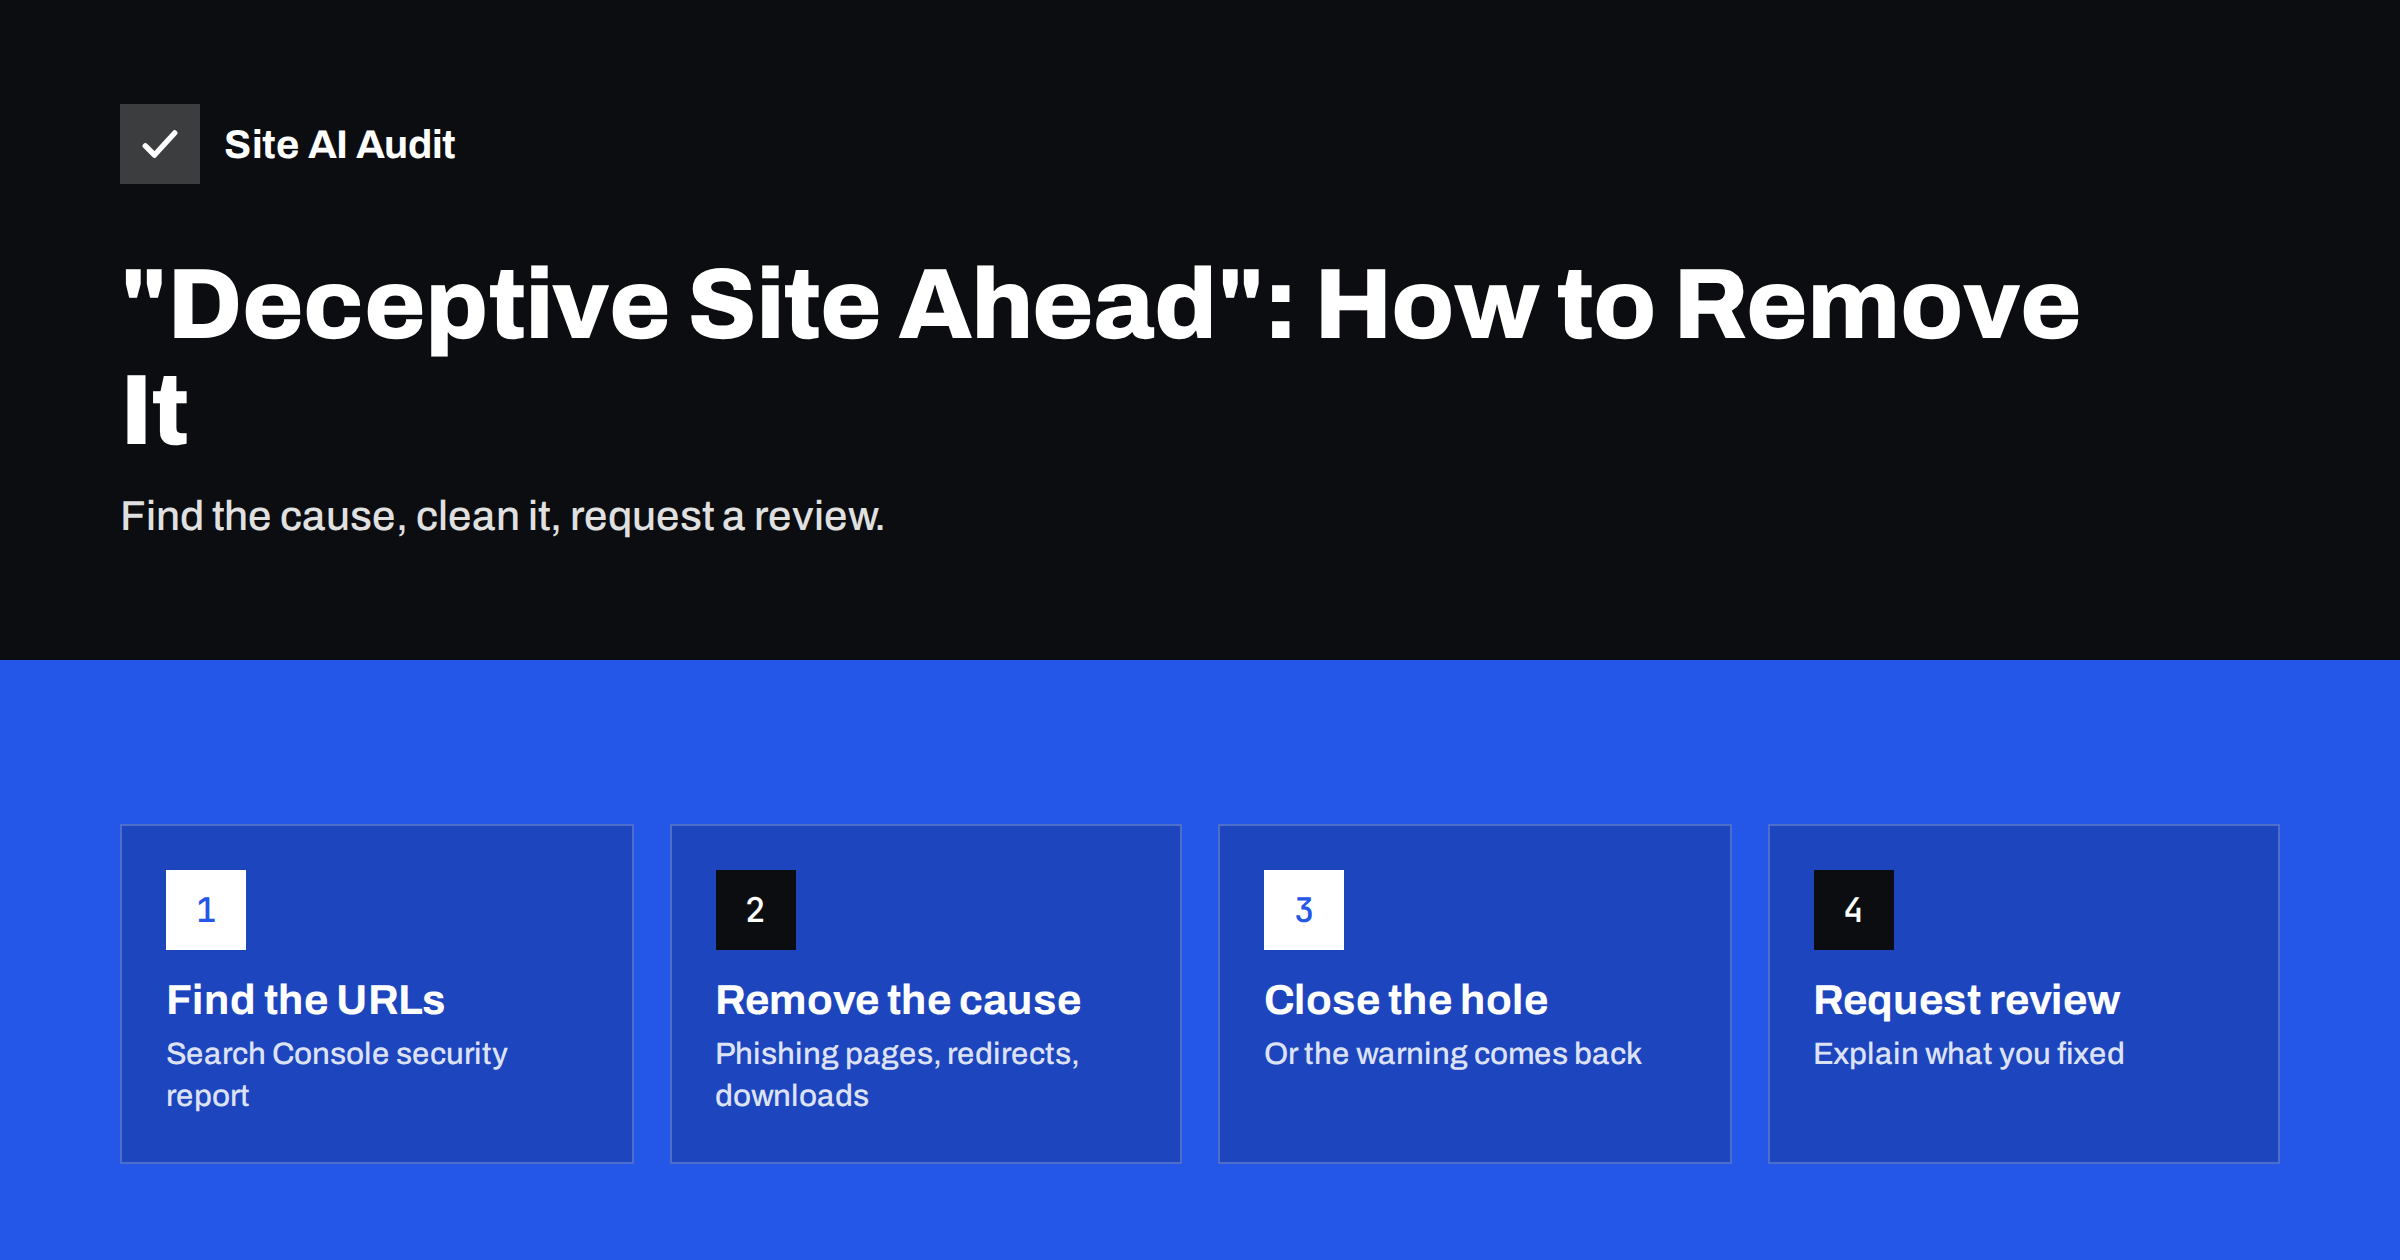Click the Site AI Audit brand name
This screenshot has width=2400, height=1260.
click(340, 145)
